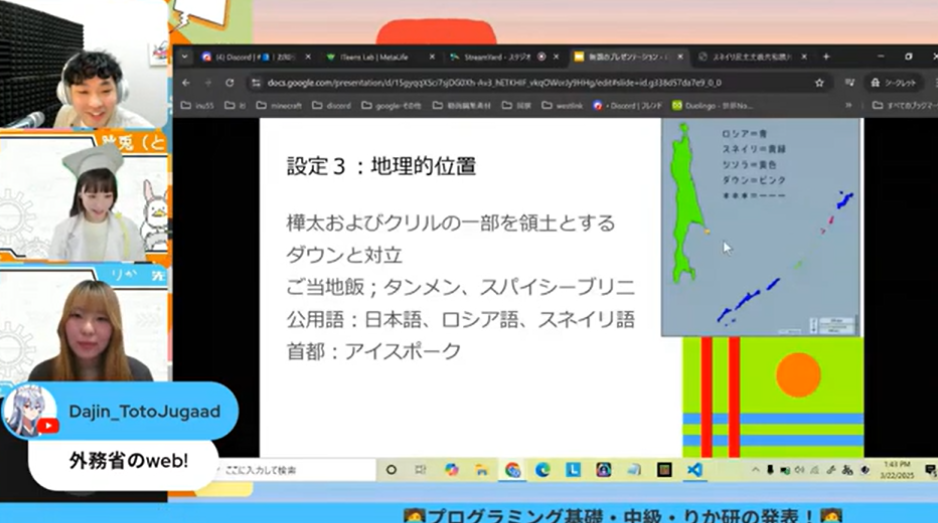Screen dimensions: 938x523
Task: Click the slide title 設定3:地理的位置
Action: (x=382, y=166)
